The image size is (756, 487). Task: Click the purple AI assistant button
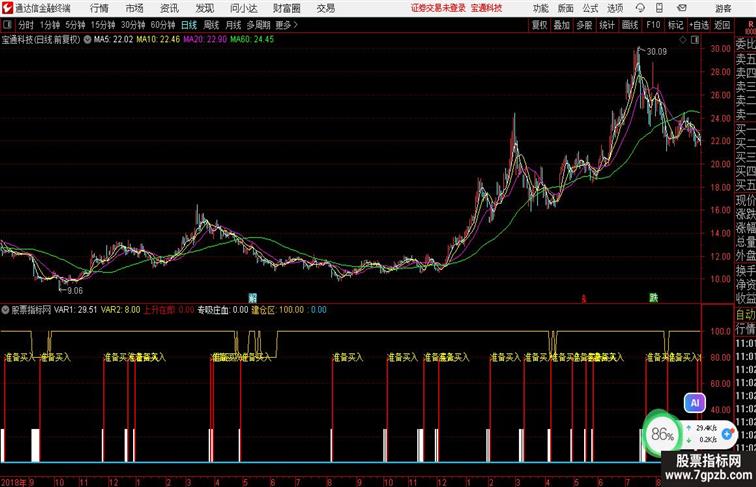coord(695,403)
